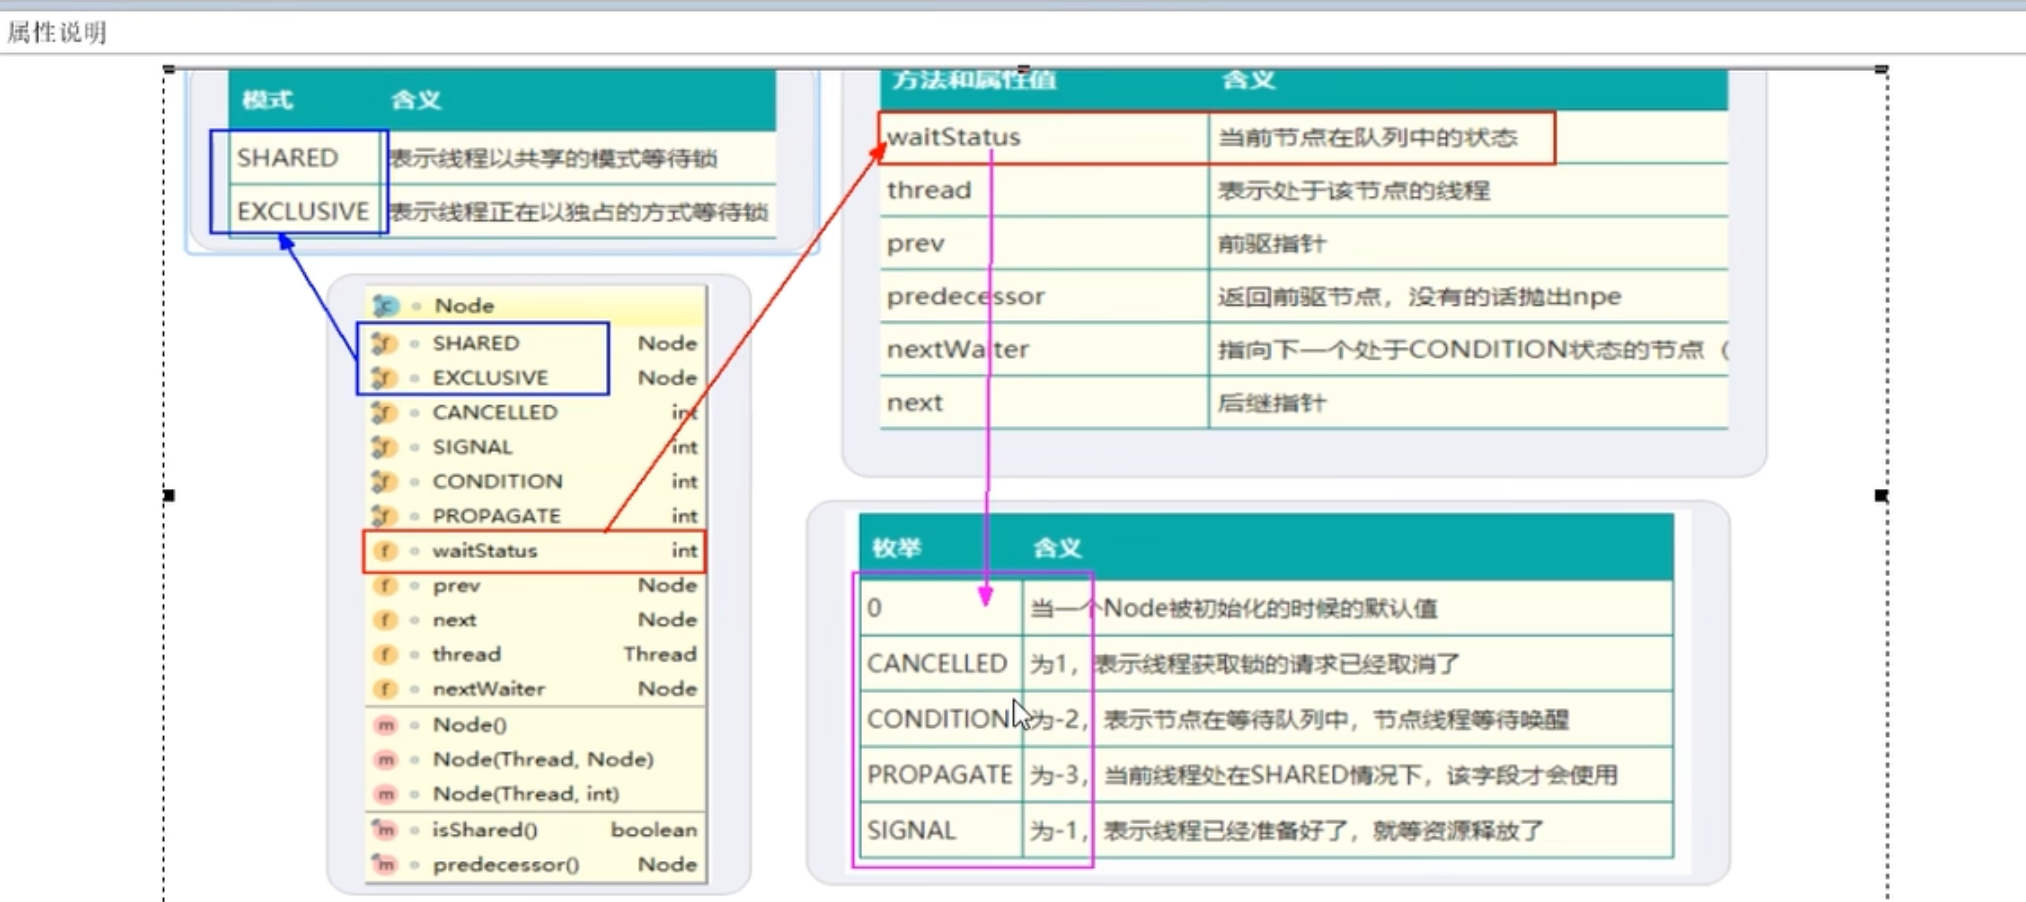Click the 模式 column header
The image size is (2026, 902).
[x=267, y=100]
